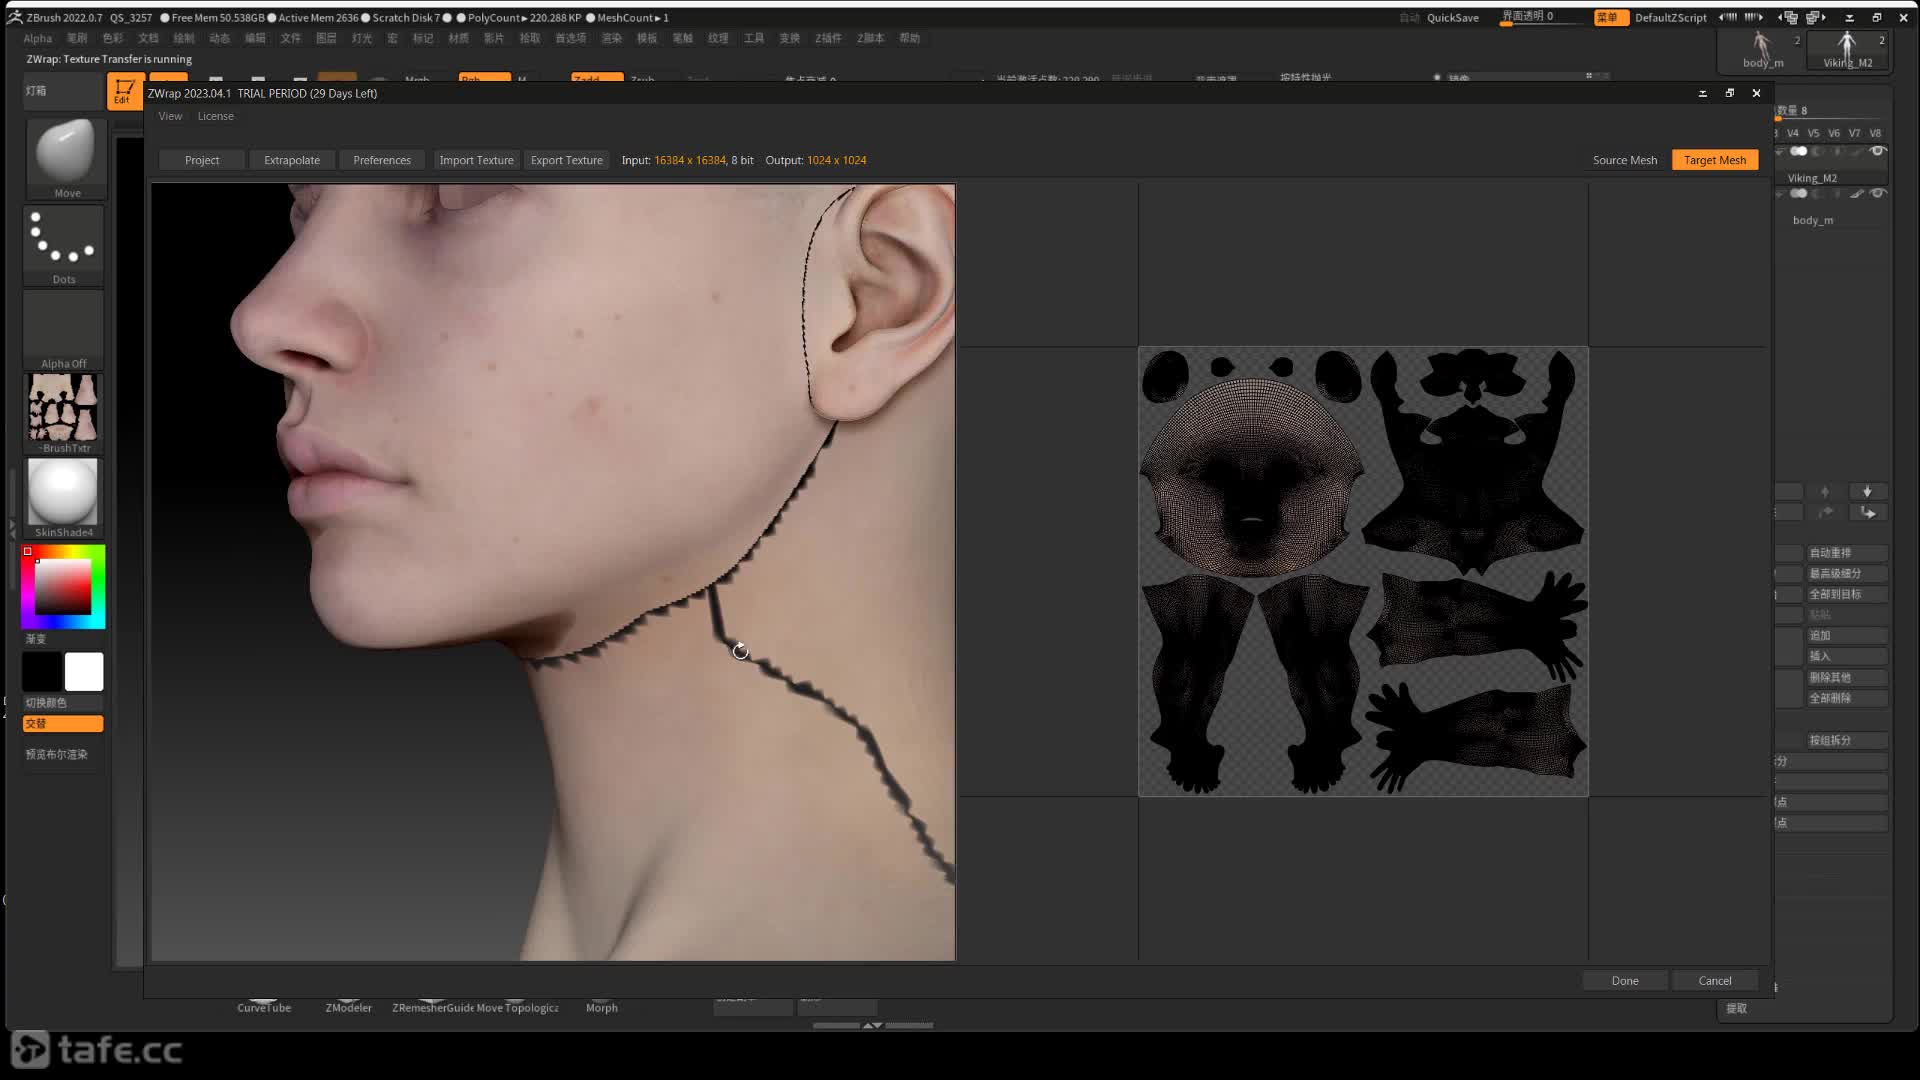Toggle the body_m polypaint brush icon
Screen dimensions: 1920x1080
(x=1856, y=193)
